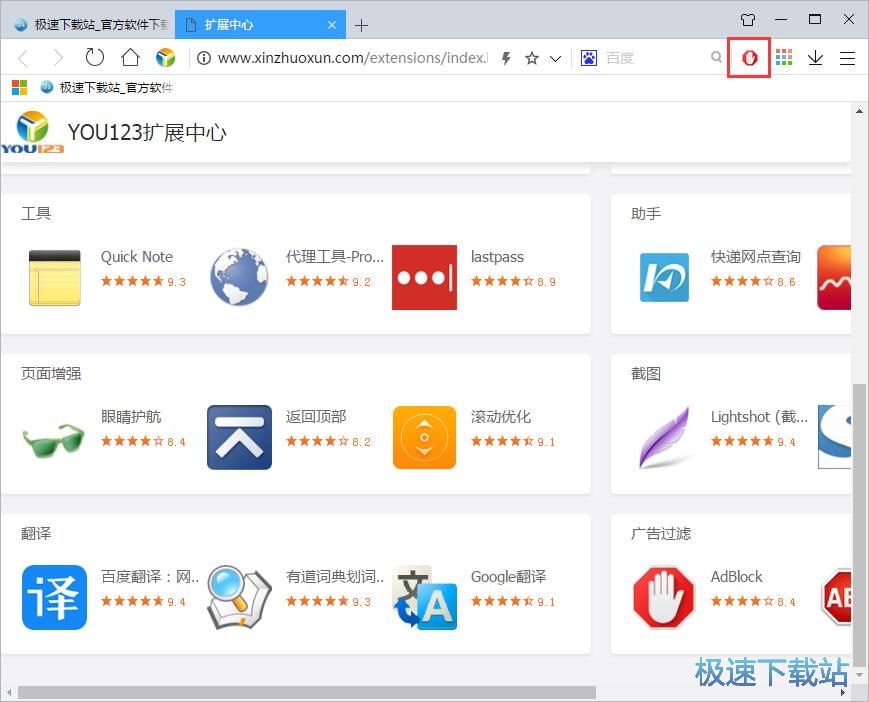Click the 广告过滤 category heading
This screenshot has height=702, width=869.
click(x=661, y=534)
